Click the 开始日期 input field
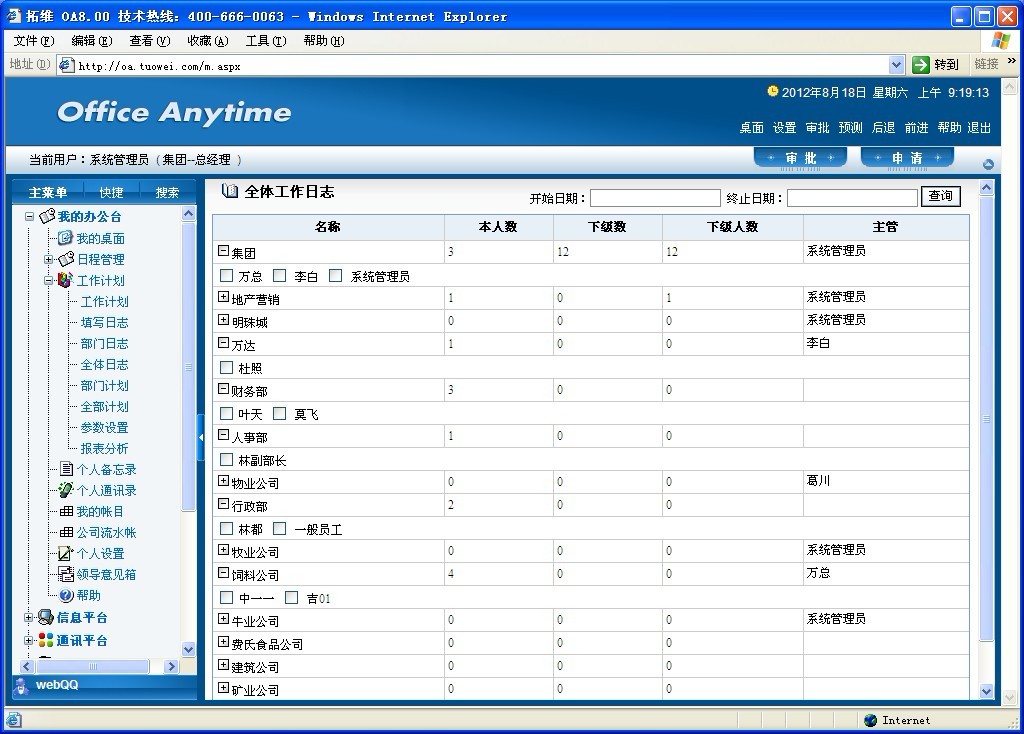1024x734 pixels. (654, 198)
